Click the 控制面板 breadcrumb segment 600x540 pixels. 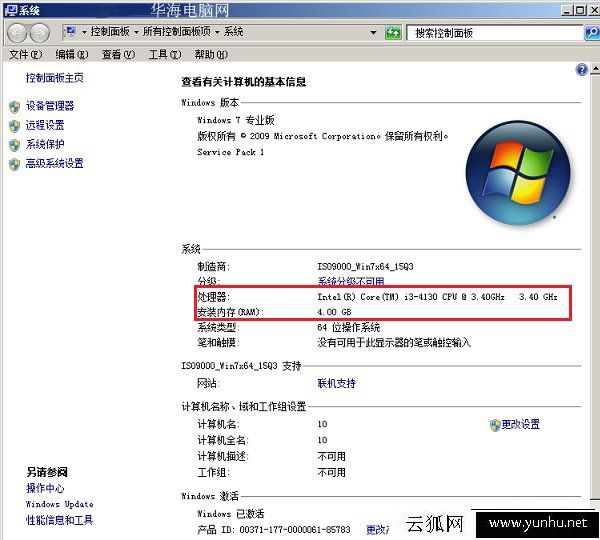[110, 32]
